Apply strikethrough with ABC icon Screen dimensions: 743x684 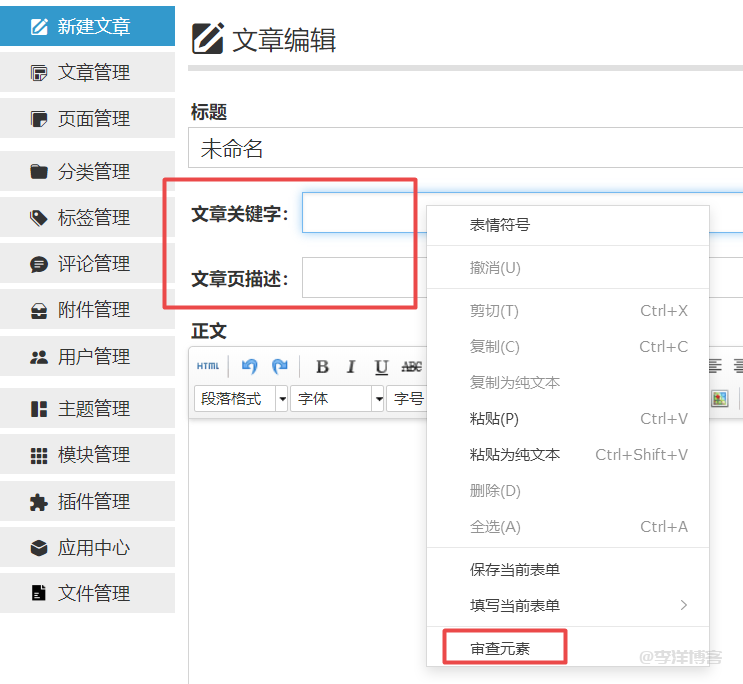411,367
